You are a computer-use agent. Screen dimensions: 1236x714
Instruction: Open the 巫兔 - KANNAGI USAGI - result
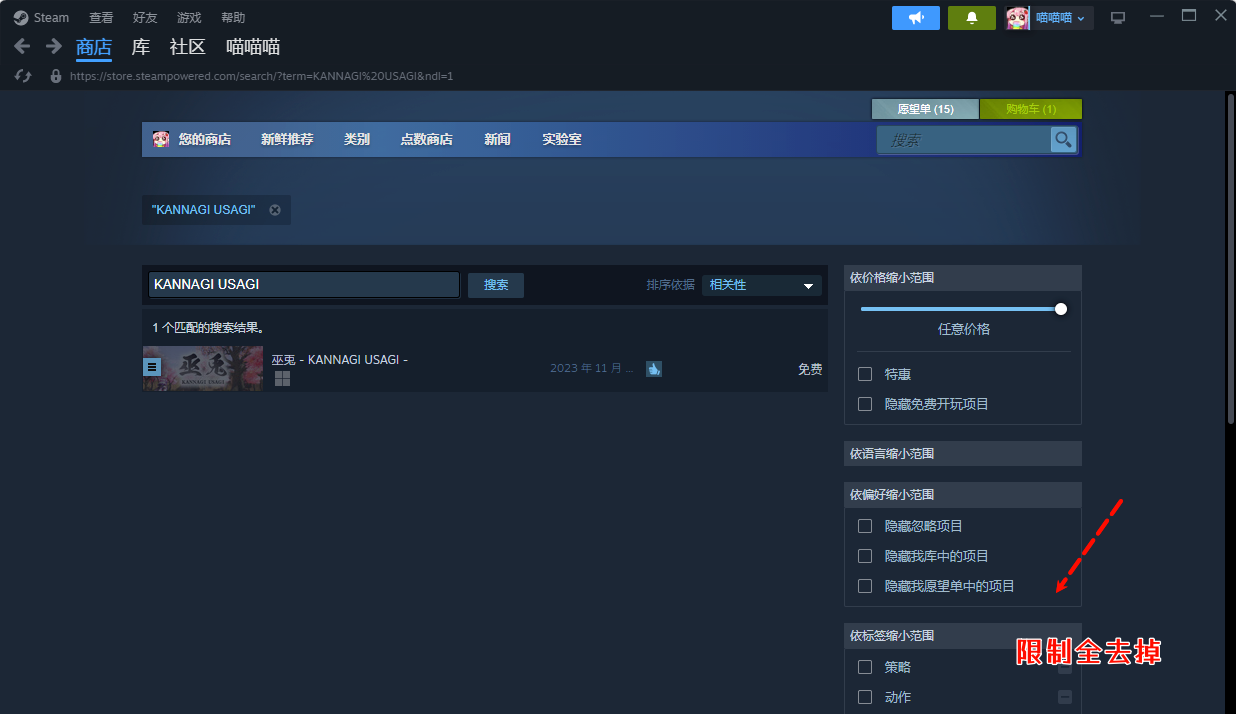tap(485, 368)
